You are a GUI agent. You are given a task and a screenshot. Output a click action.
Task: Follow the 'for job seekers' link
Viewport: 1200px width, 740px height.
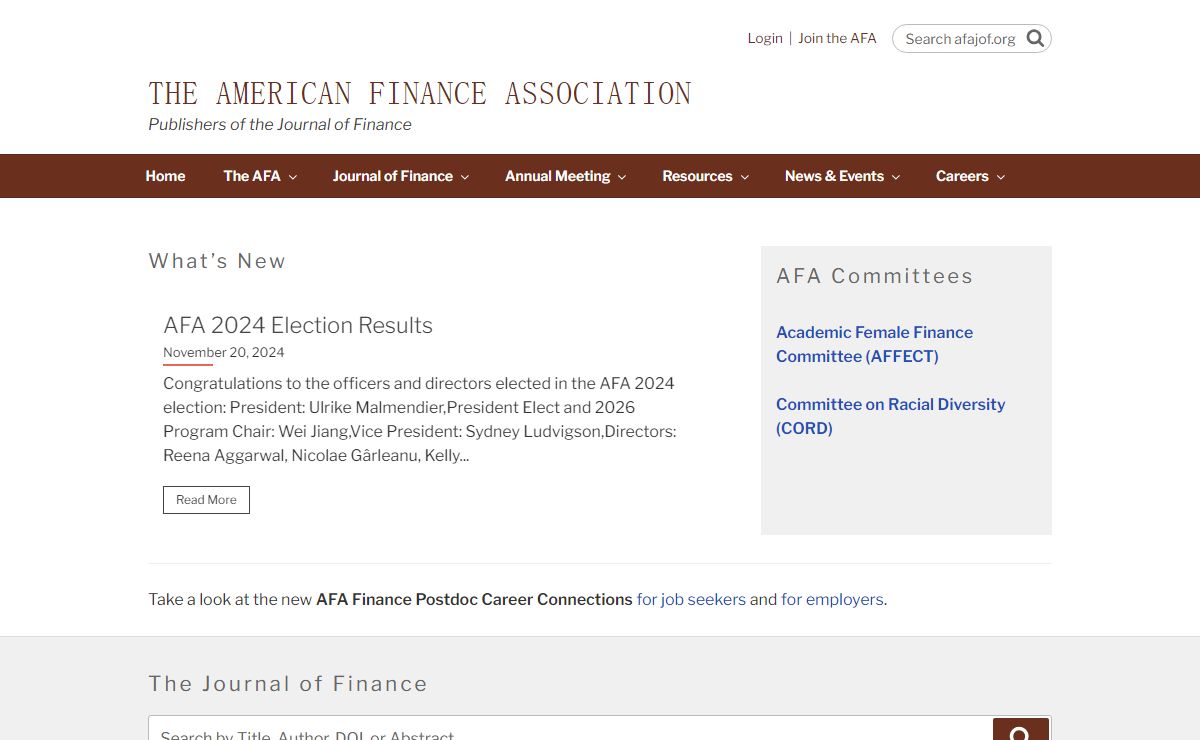[691, 600]
